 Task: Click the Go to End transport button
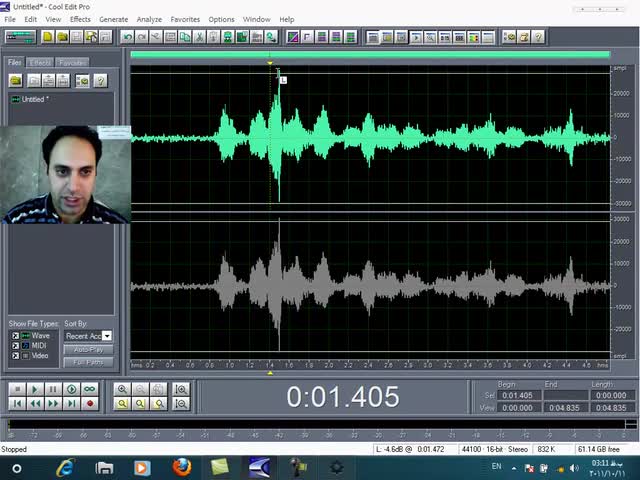click(x=71, y=404)
